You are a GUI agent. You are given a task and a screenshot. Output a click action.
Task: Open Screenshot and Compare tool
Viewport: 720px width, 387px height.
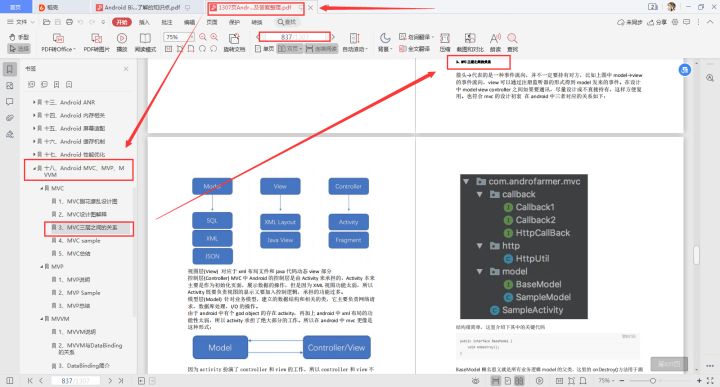pos(470,43)
